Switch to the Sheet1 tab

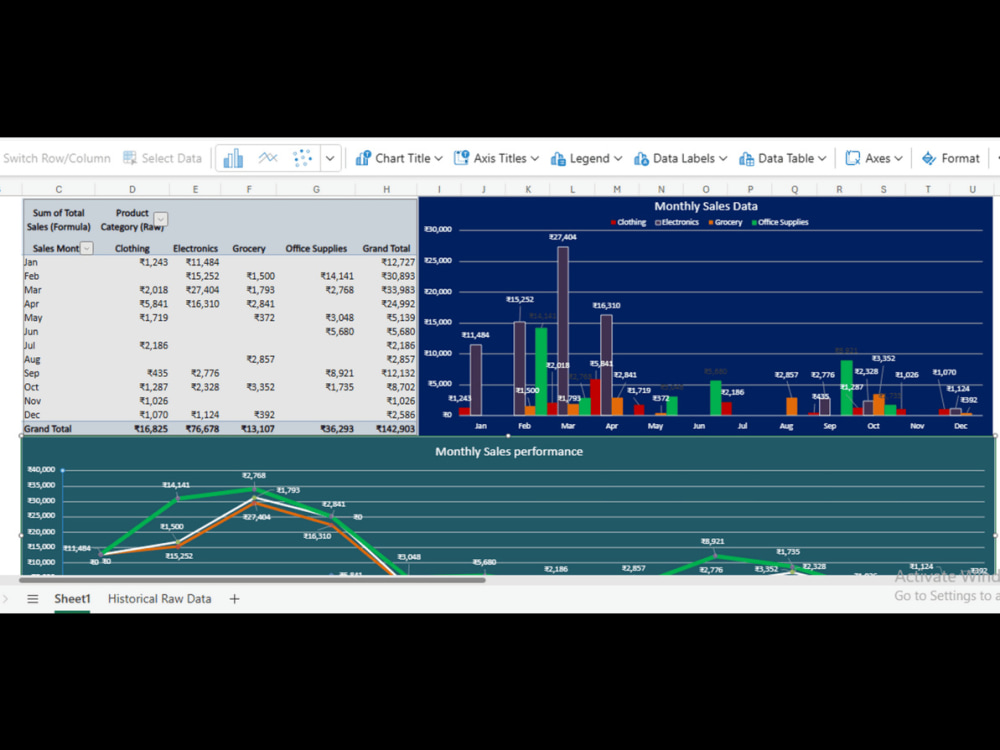[72, 598]
